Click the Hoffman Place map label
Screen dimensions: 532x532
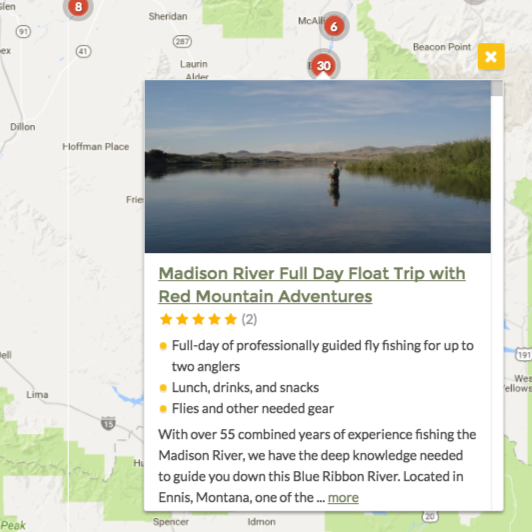(x=96, y=147)
